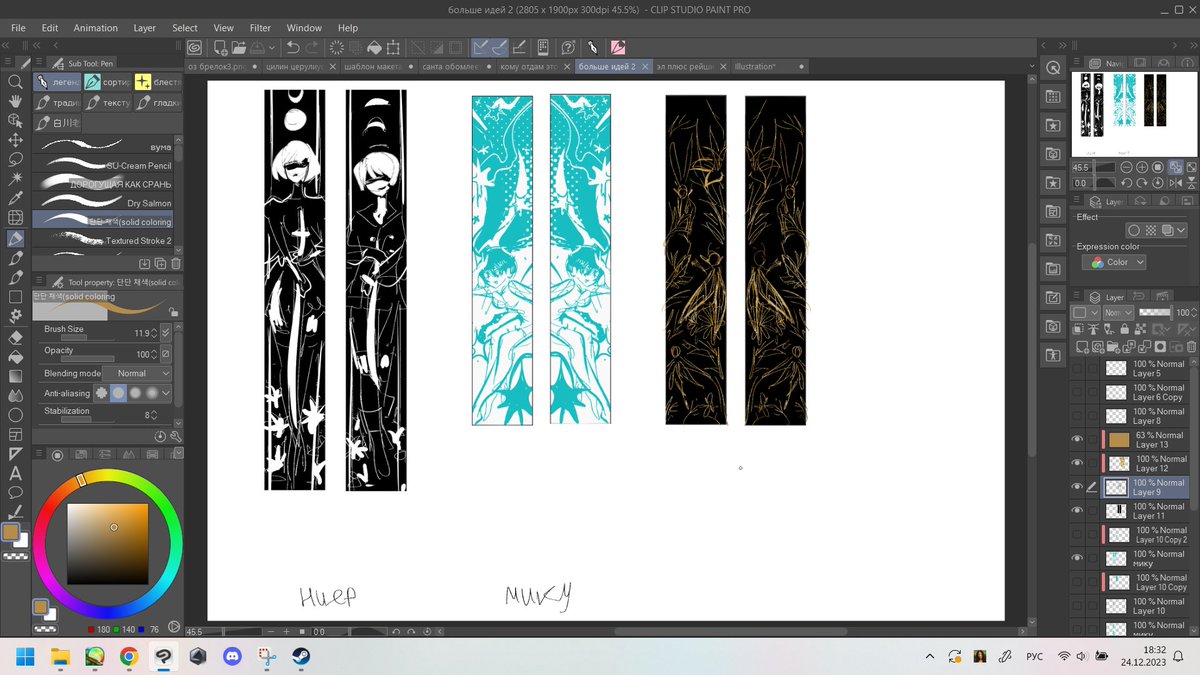Image resolution: width=1200 pixels, height=675 pixels.
Task: Open Discord from Windows taskbar
Action: (232, 657)
